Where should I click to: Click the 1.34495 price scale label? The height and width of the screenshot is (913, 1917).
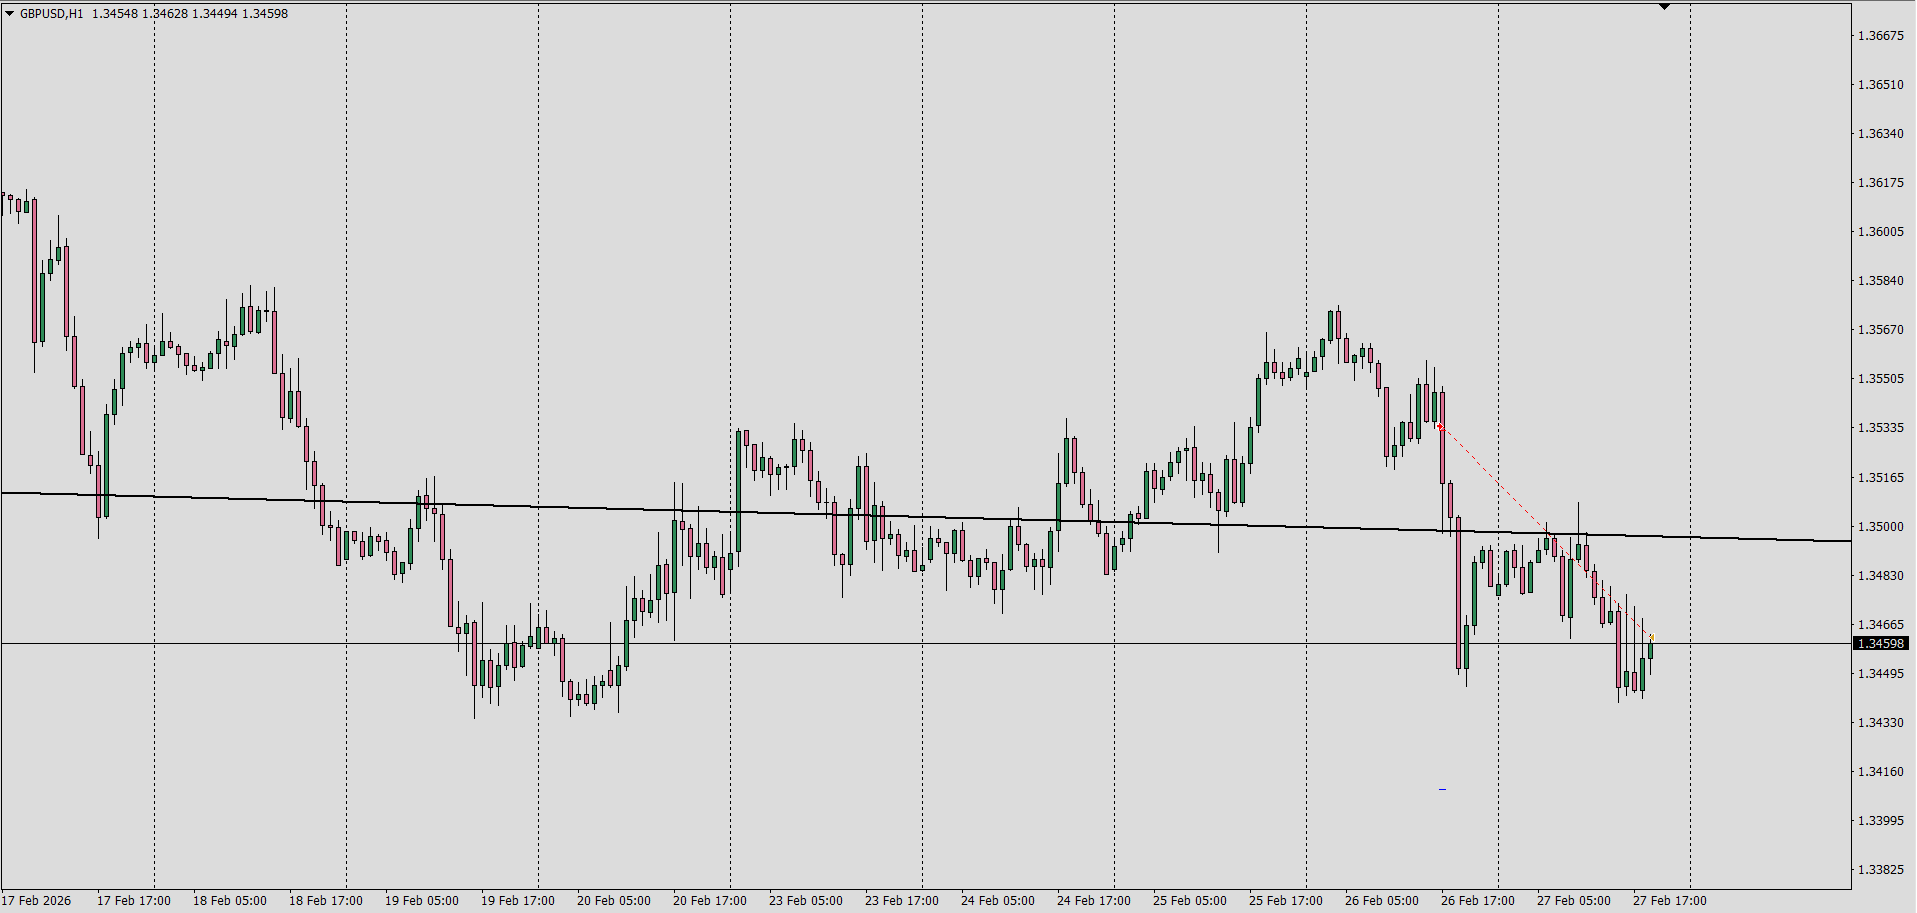click(1881, 674)
